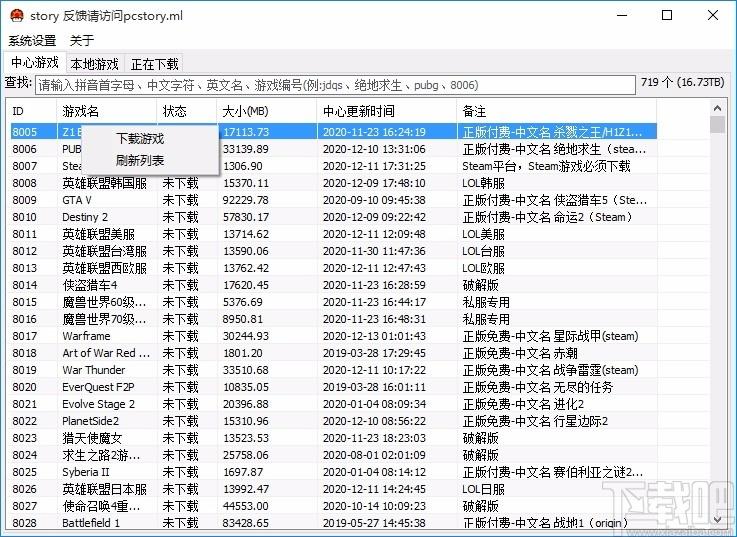Screen dimensions: 737x537
Task: Sort by the 备注 column header
Action: (x=557, y=111)
